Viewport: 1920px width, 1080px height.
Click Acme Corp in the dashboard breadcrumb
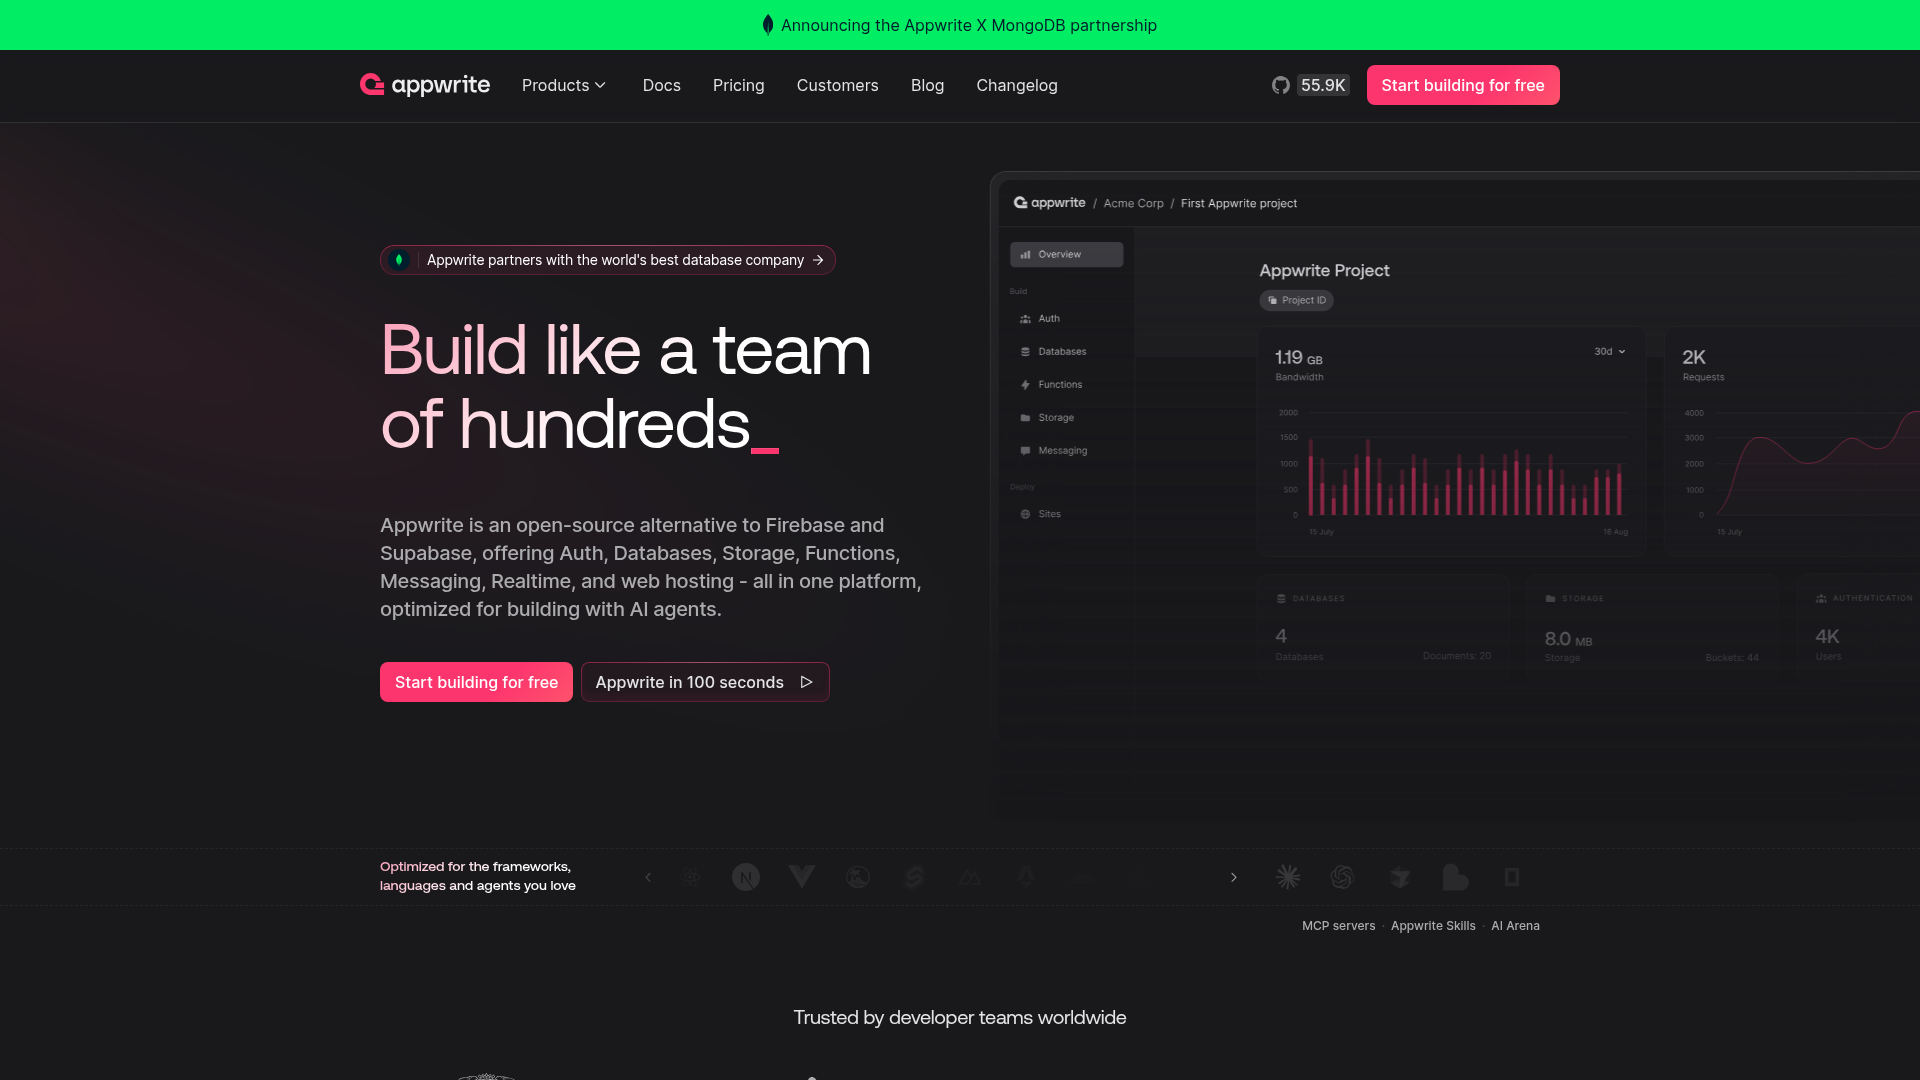click(1133, 203)
